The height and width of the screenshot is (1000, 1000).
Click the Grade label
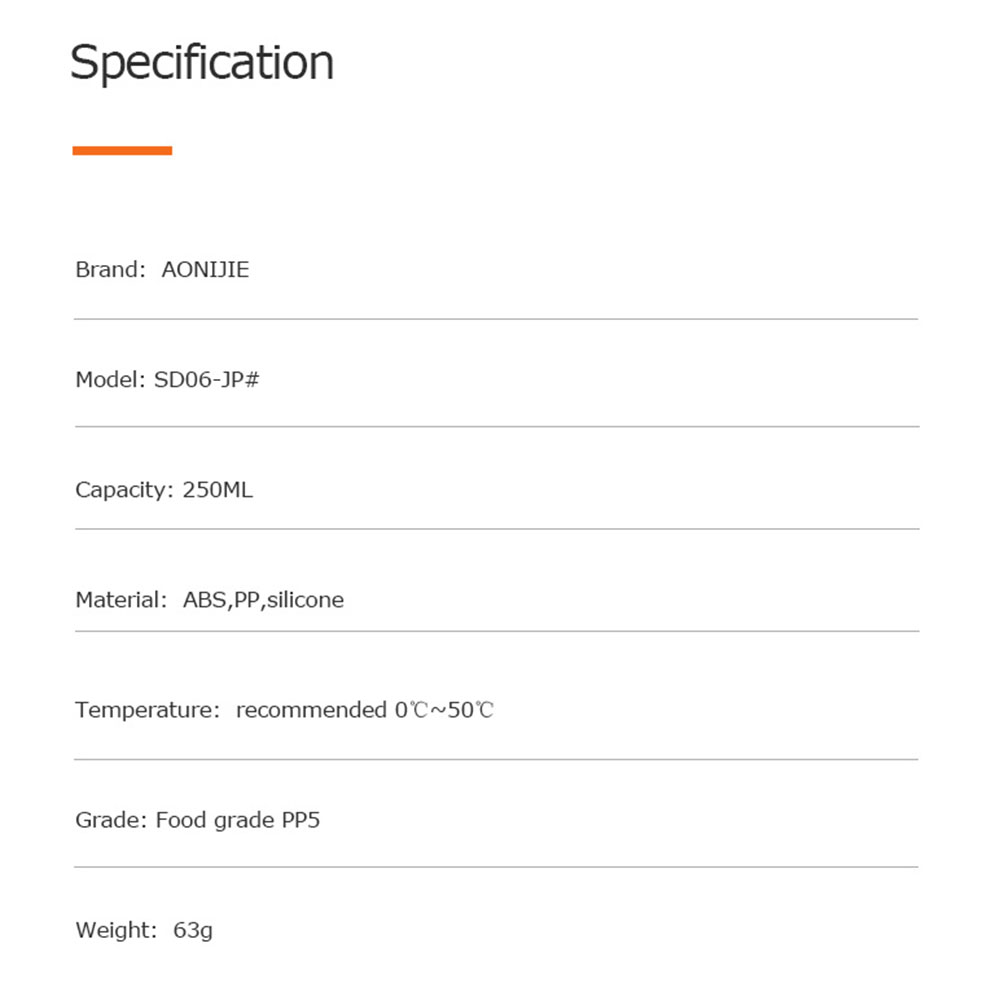tap(110, 821)
